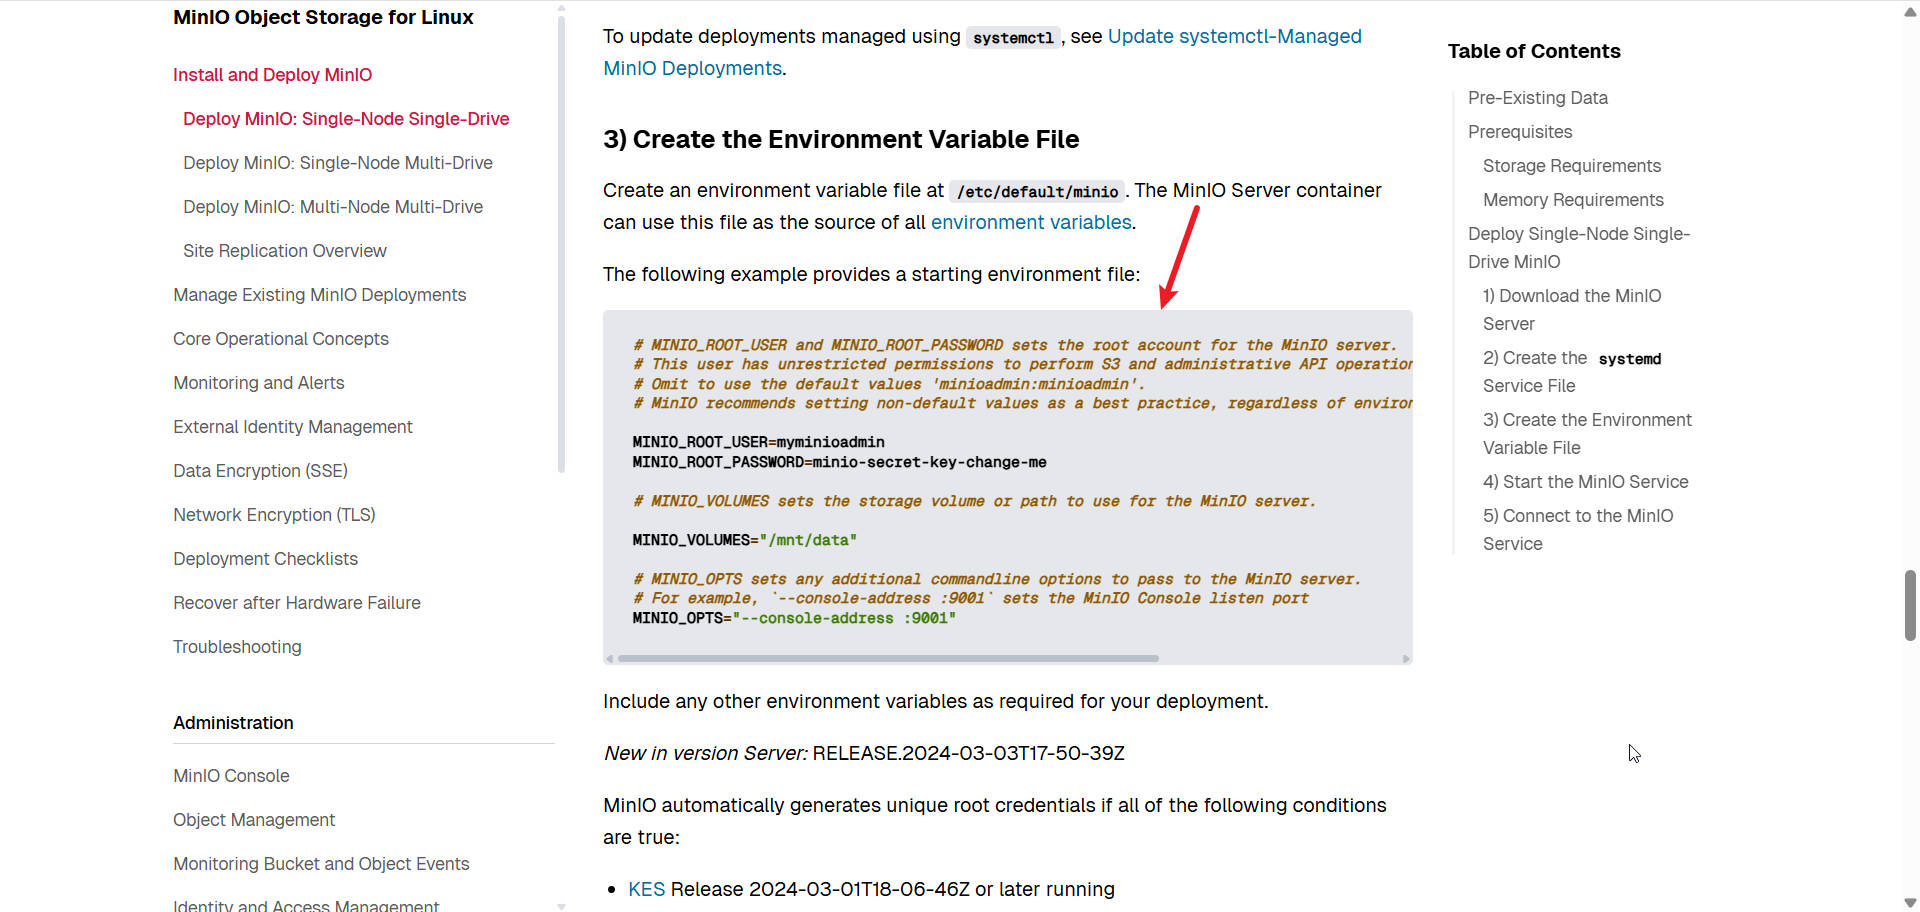Click code block scroll left arrow
The height and width of the screenshot is (912, 1920).
(609, 659)
